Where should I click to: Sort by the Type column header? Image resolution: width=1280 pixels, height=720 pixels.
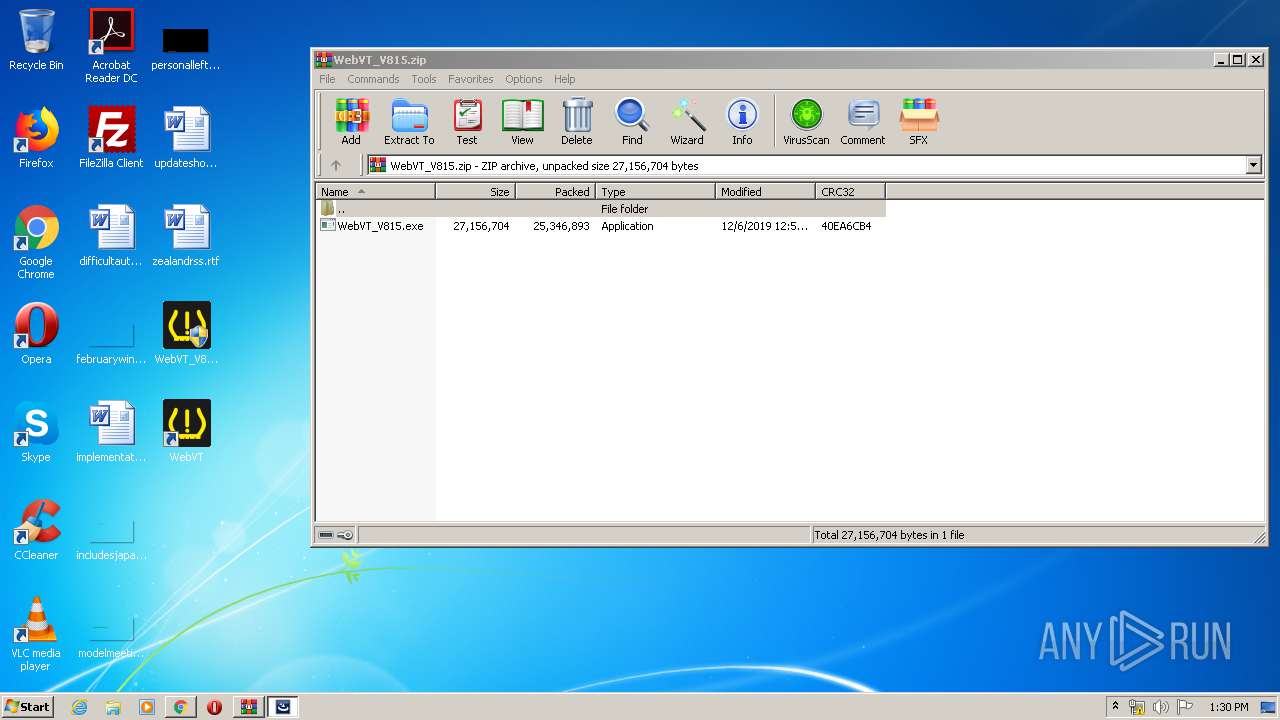(x=656, y=192)
